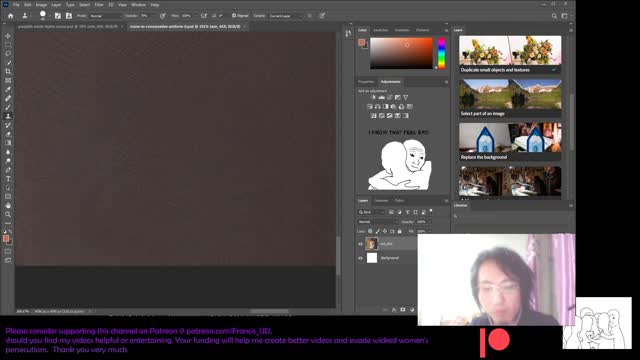
Task: Switch to the Properties tab
Action: [366, 82]
